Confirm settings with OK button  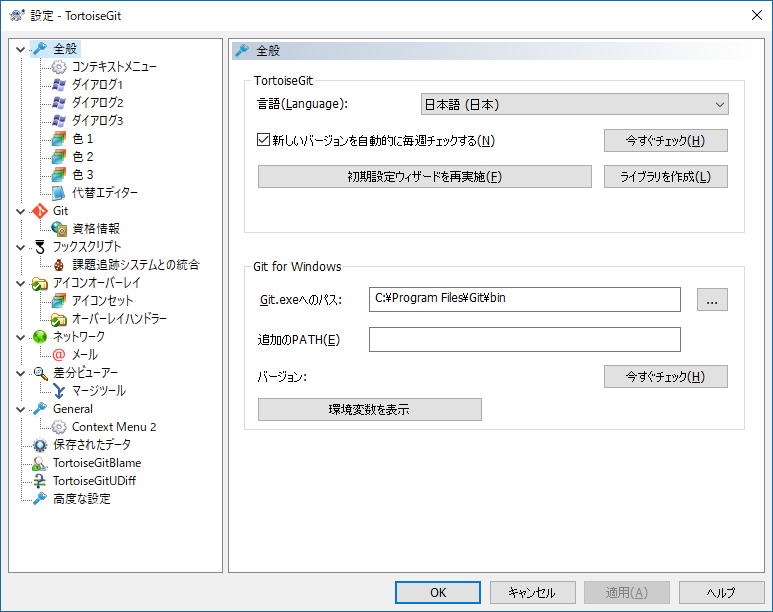point(438,592)
